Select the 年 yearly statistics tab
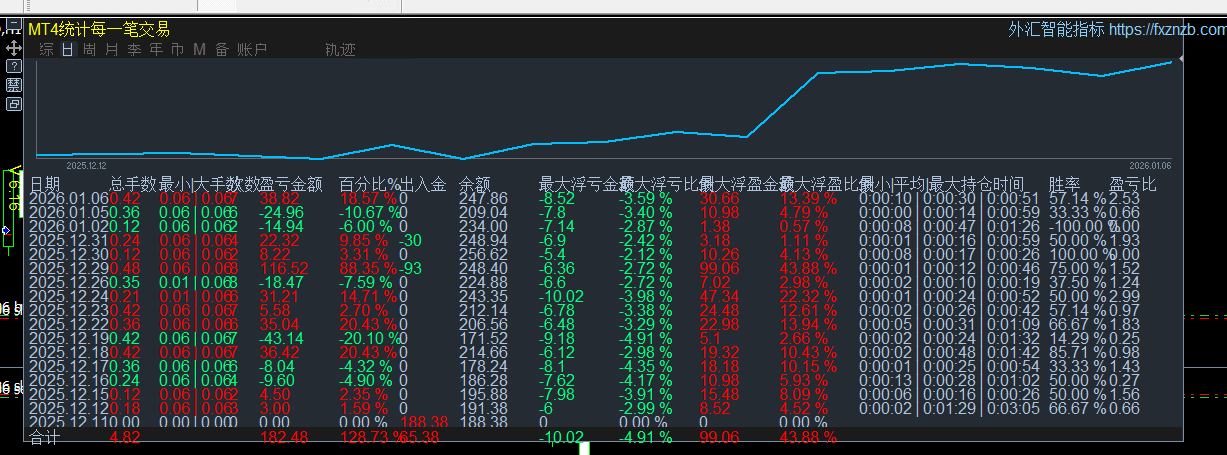 156,49
